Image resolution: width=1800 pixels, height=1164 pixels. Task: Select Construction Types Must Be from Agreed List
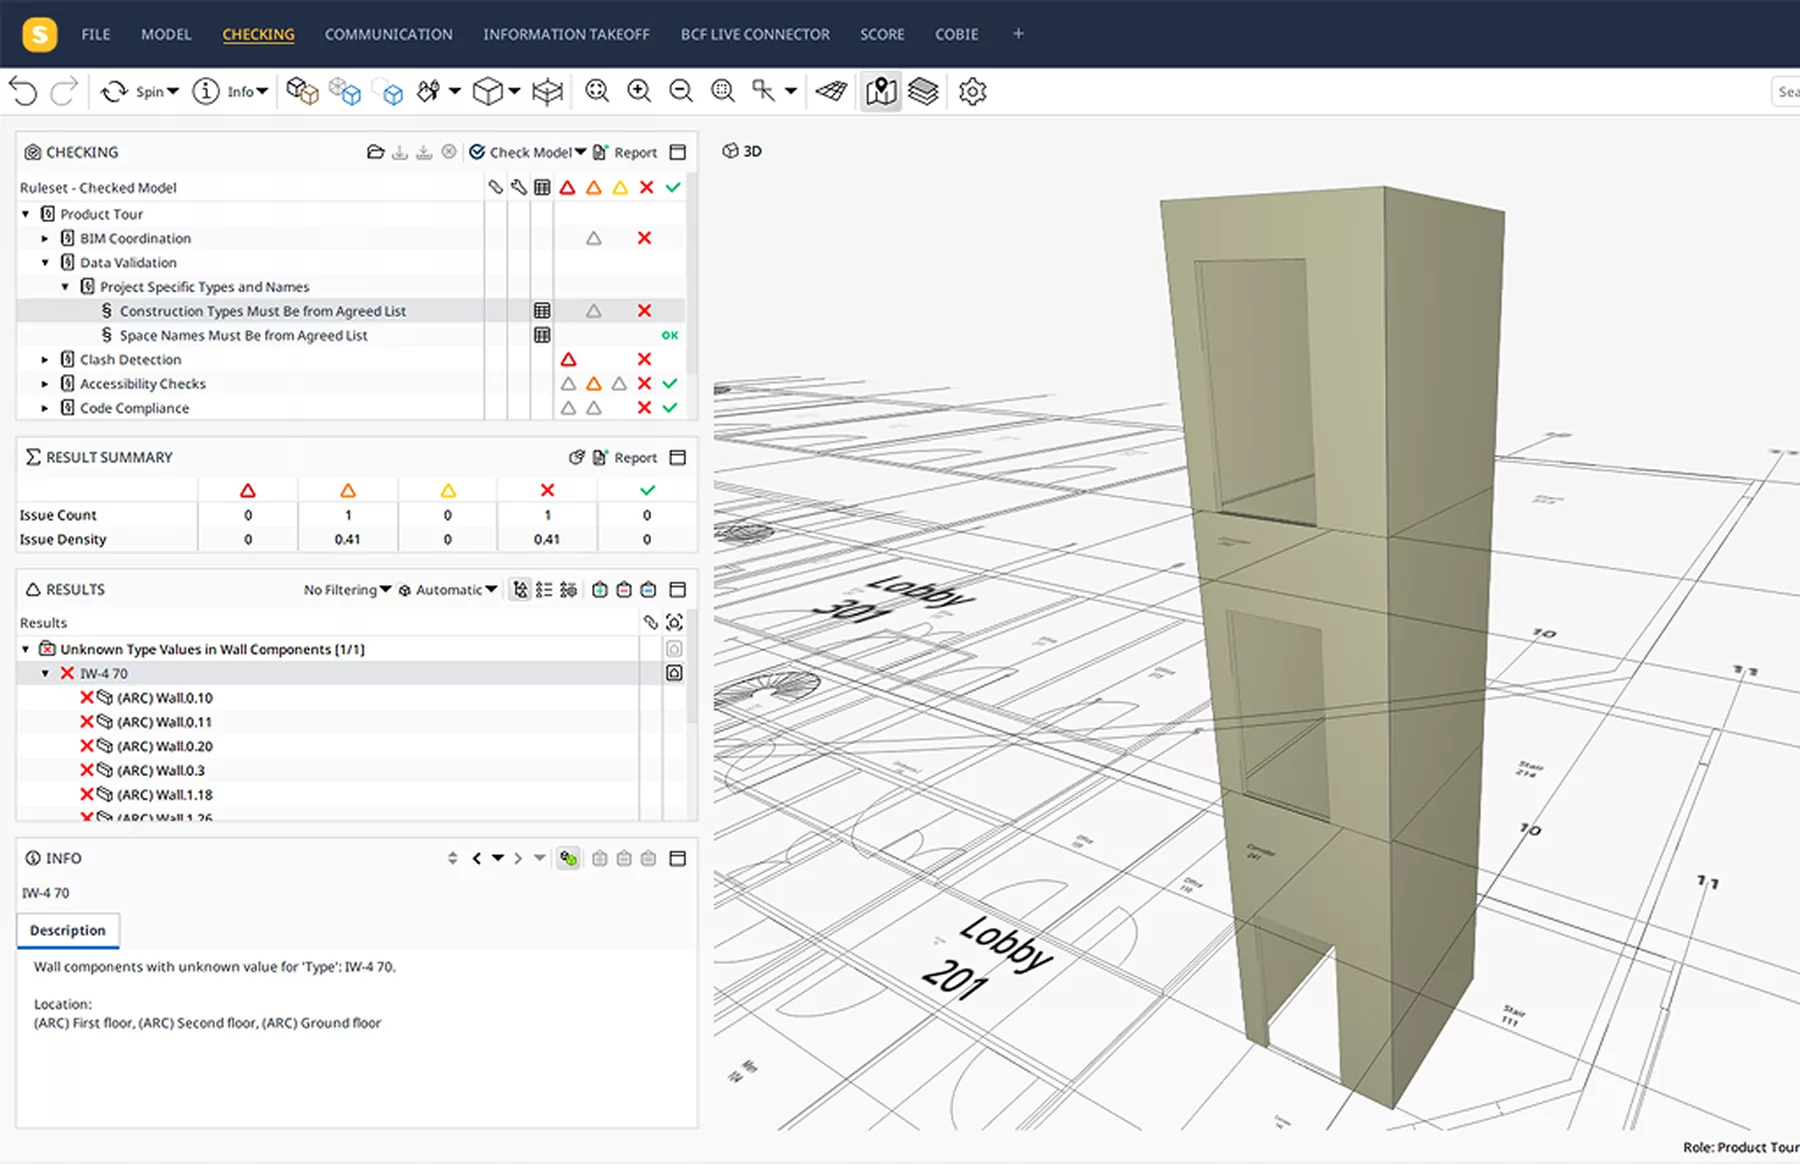click(263, 311)
